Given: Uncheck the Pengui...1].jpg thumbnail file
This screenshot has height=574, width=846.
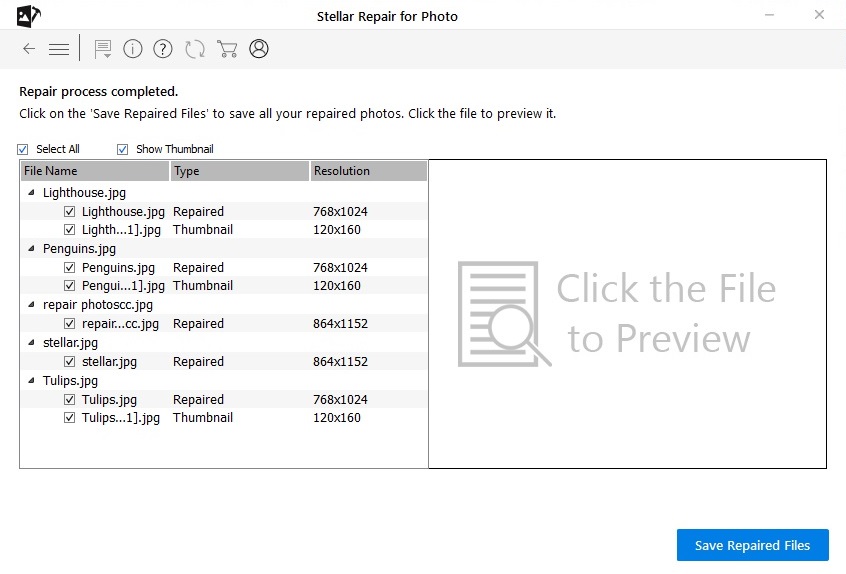Looking at the screenshot, I should [x=70, y=286].
